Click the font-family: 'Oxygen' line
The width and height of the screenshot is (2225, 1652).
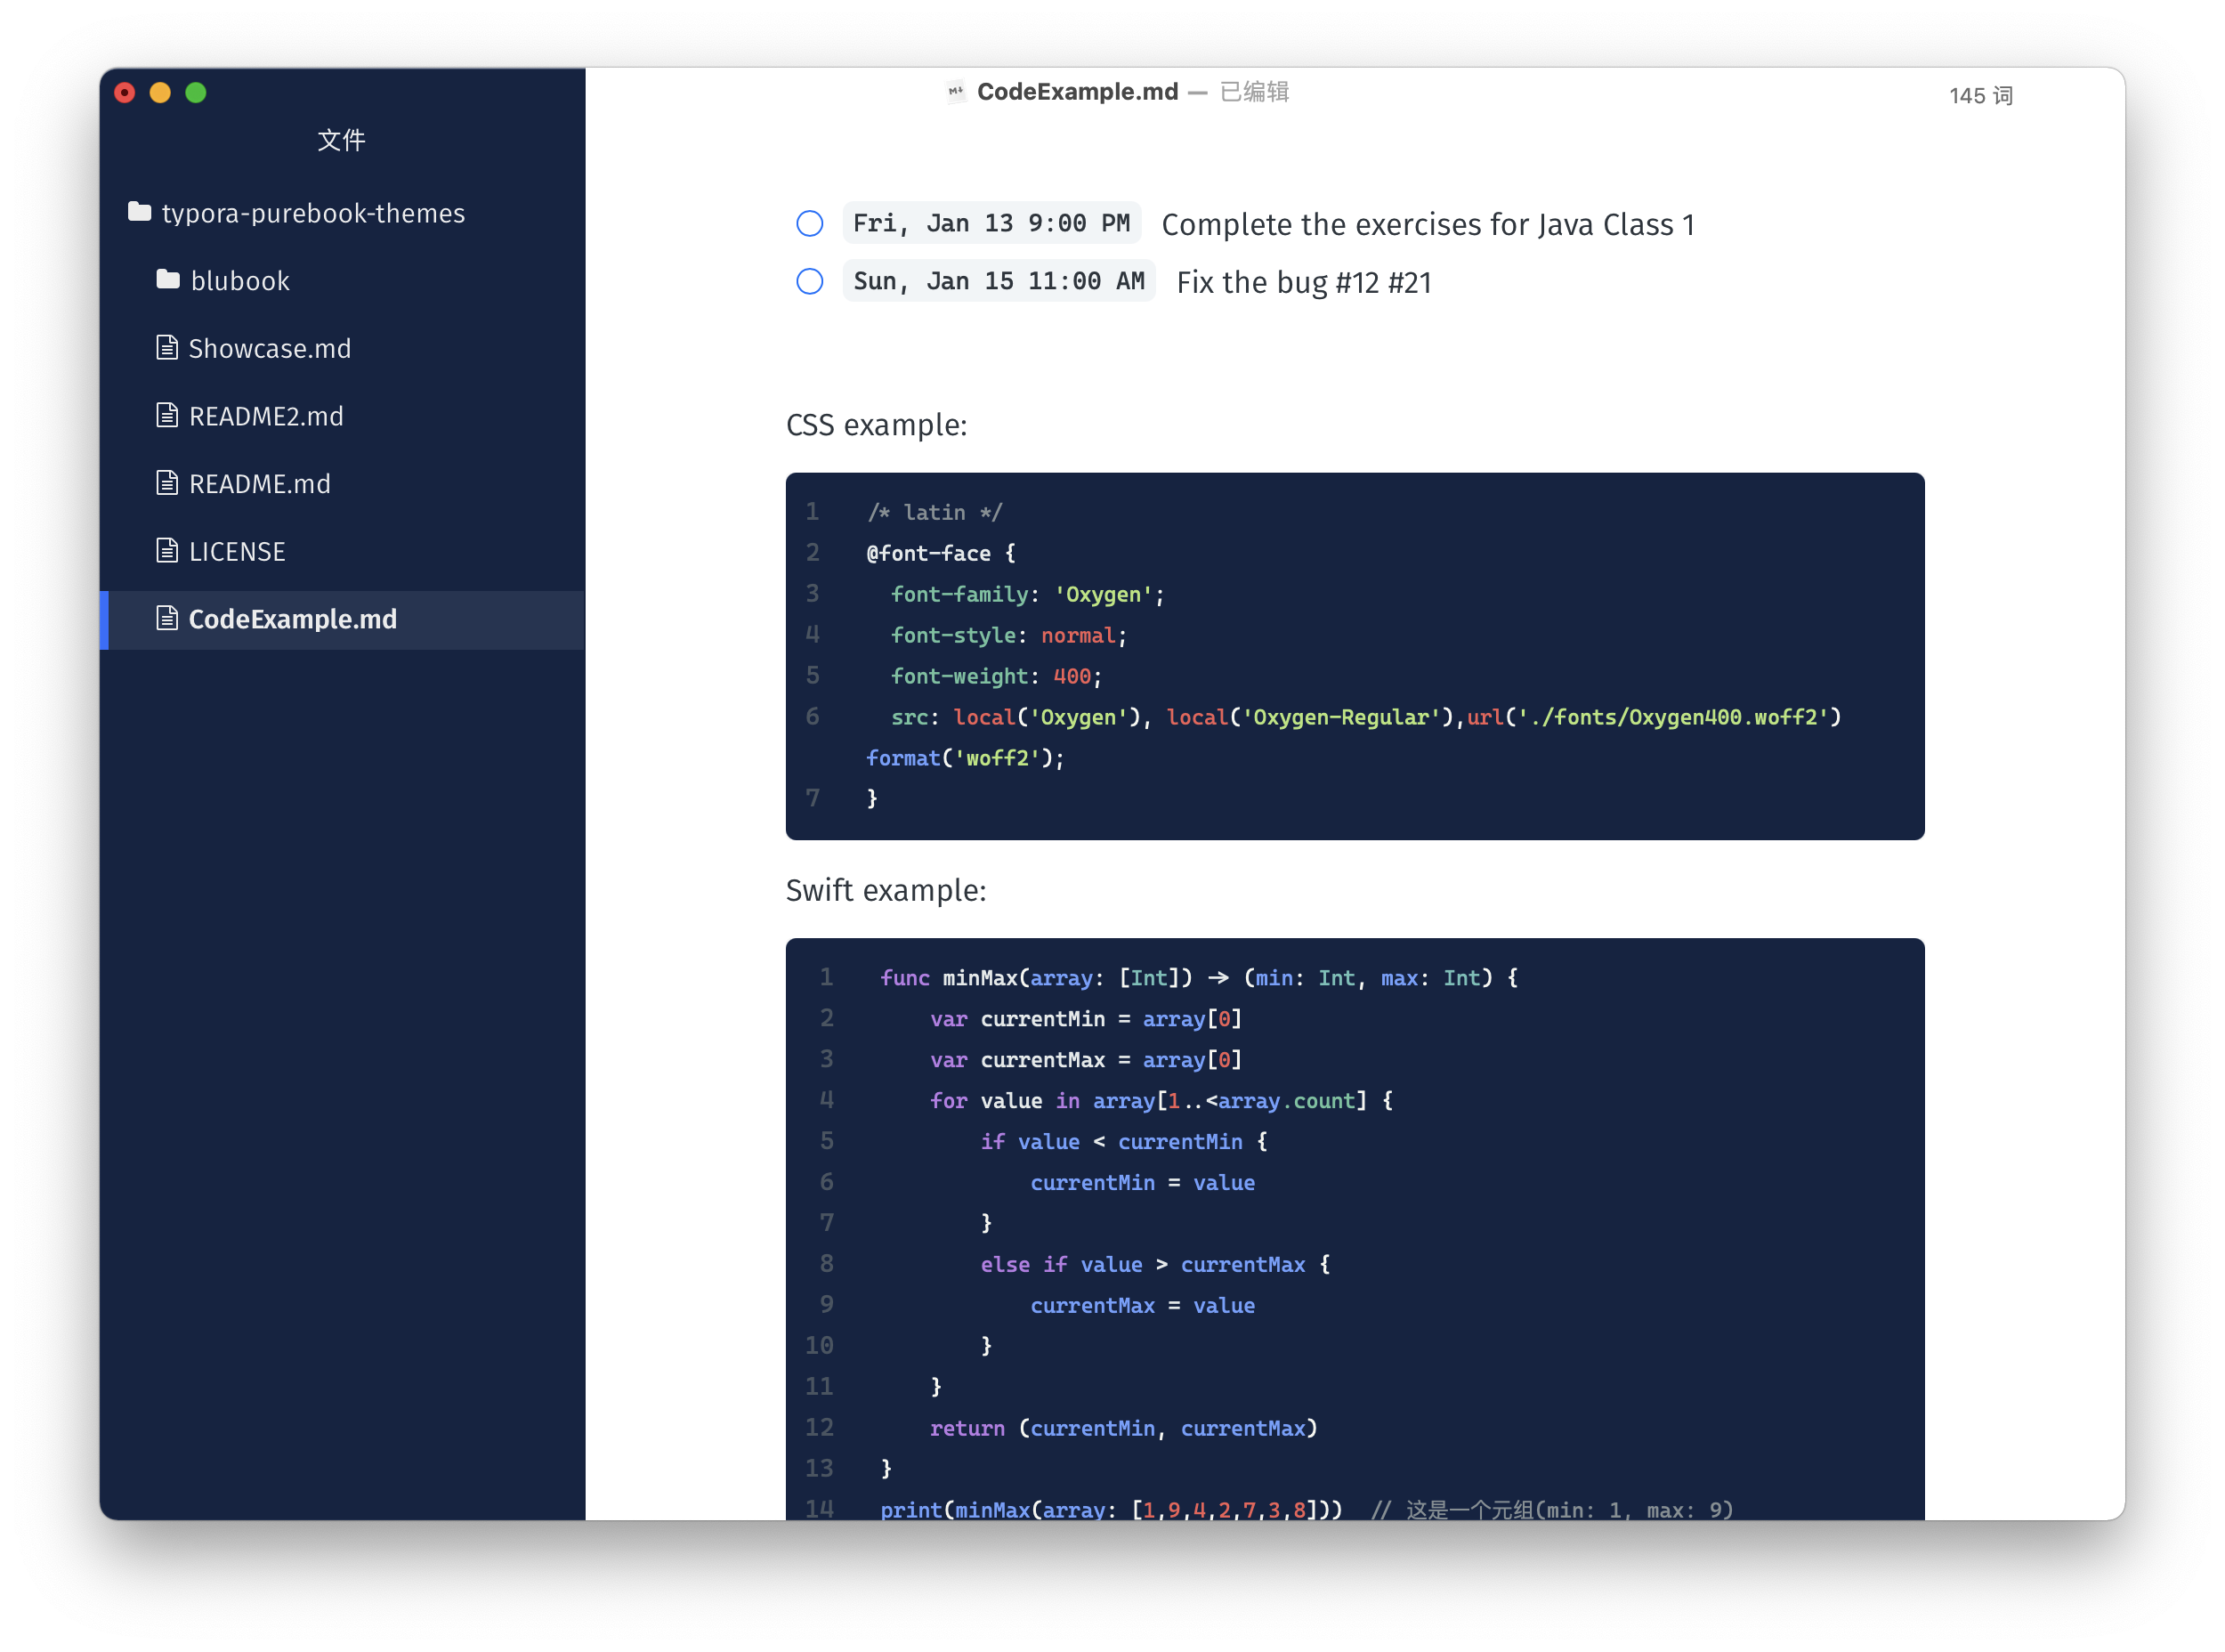point(1027,595)
